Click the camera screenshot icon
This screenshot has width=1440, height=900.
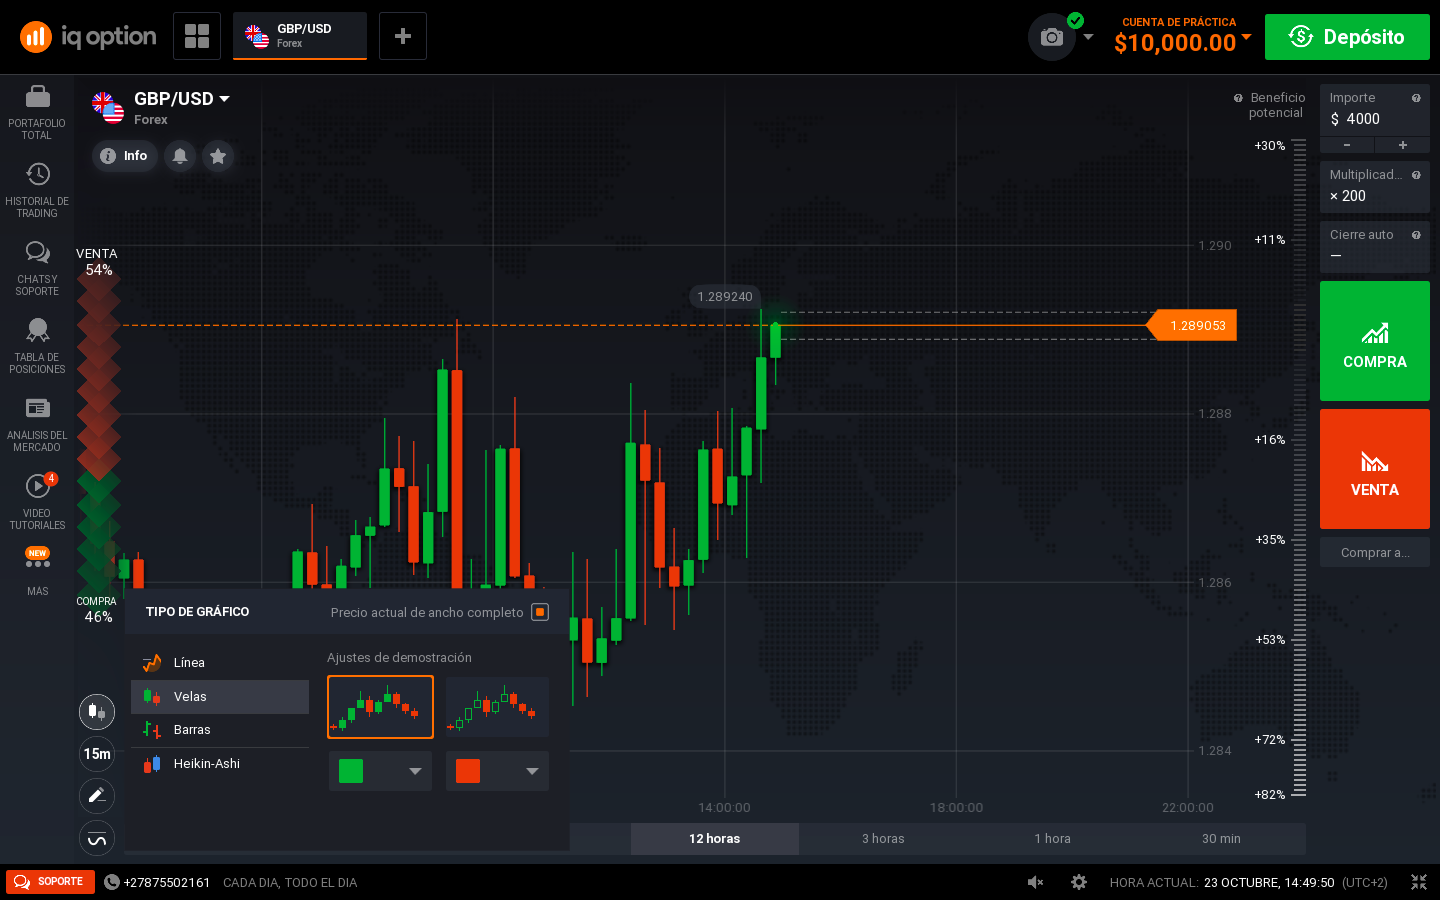1052,37
